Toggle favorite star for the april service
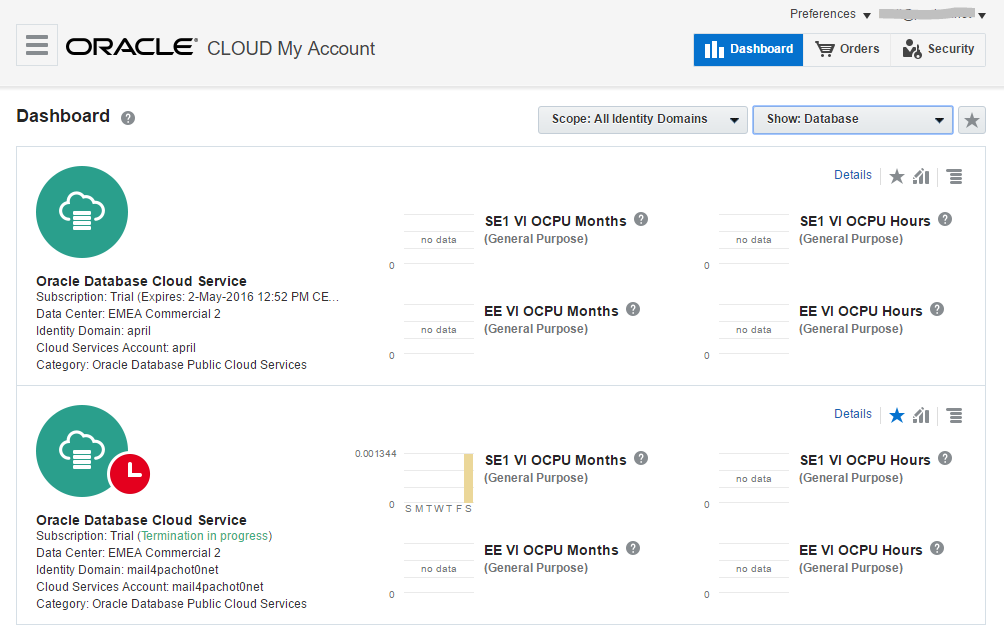Image resolution: width=1004 pixels, height=644 pixels. coord(897,176)
